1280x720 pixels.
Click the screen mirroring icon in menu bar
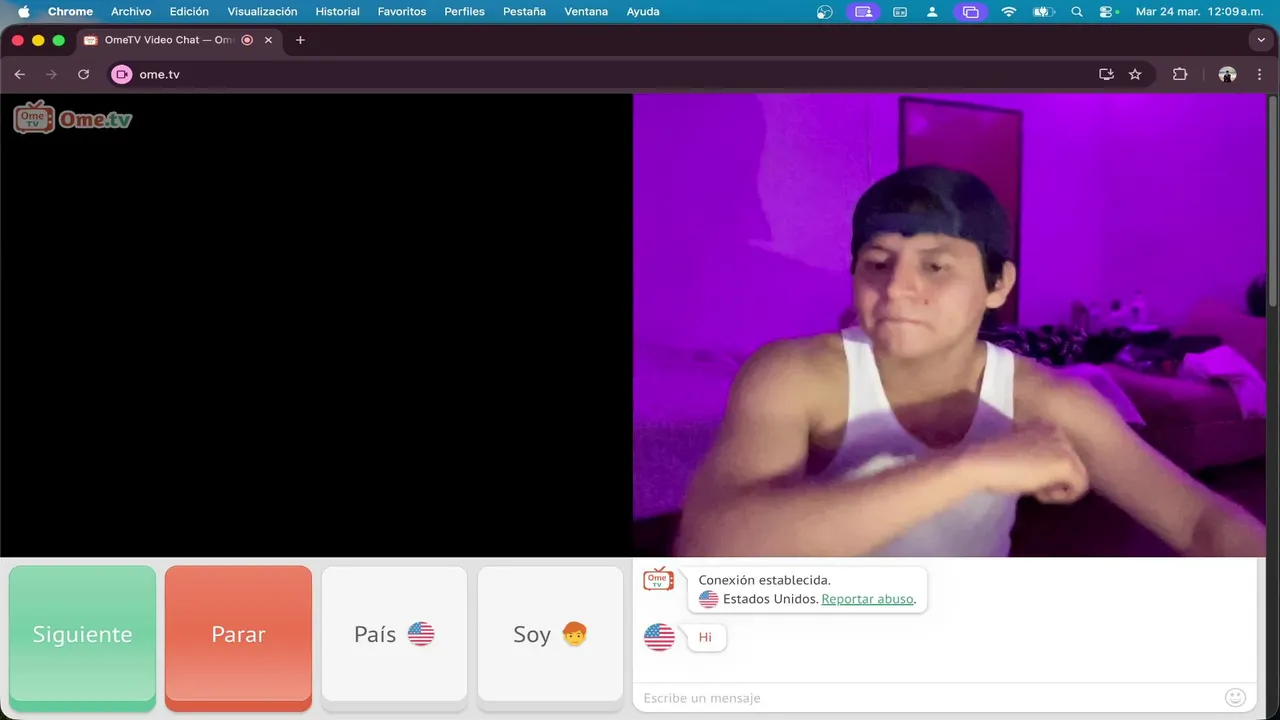pyautogui.click(x=969, y=12)
